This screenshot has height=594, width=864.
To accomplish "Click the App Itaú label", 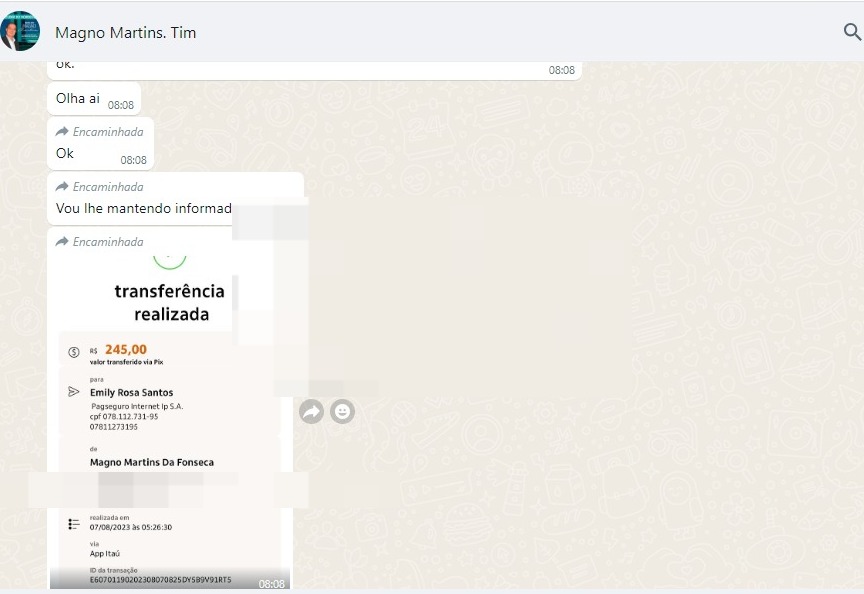I will (x=105, y=553).
